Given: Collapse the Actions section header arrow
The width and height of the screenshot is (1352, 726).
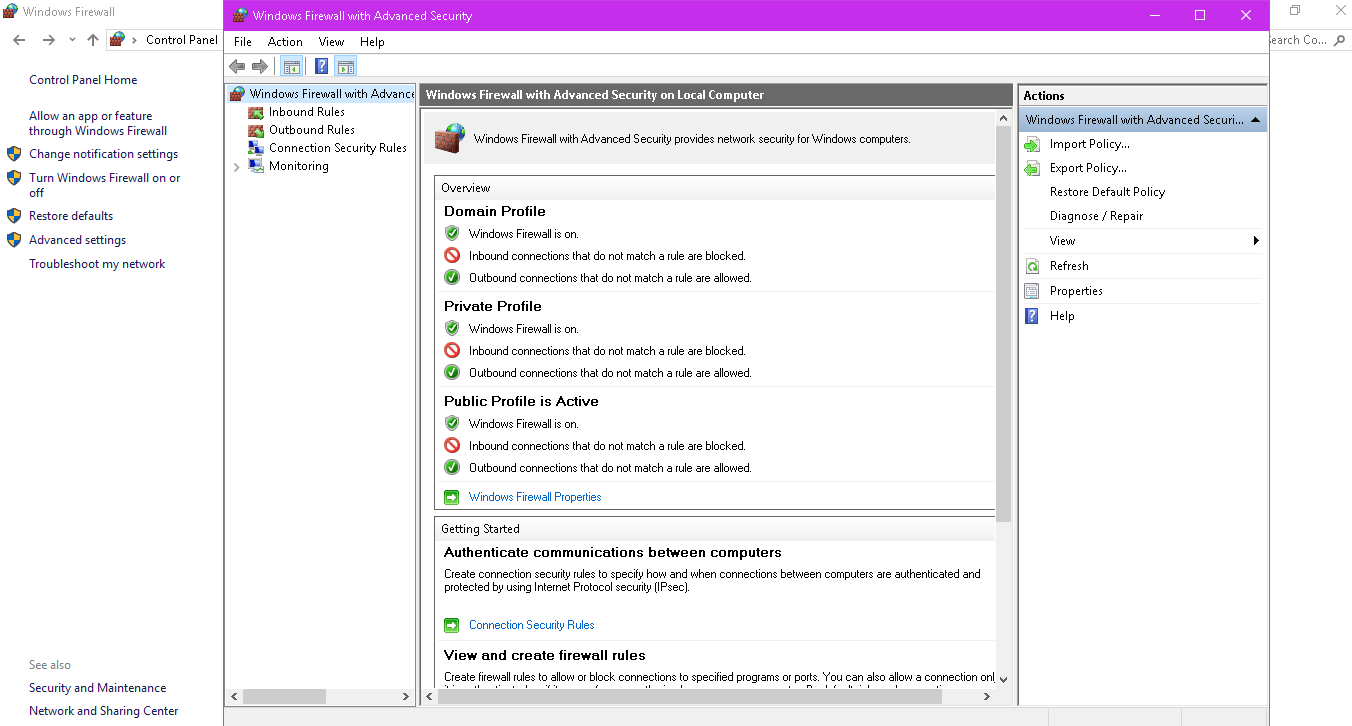Looking at the screenshot, I should point(1255,120).
